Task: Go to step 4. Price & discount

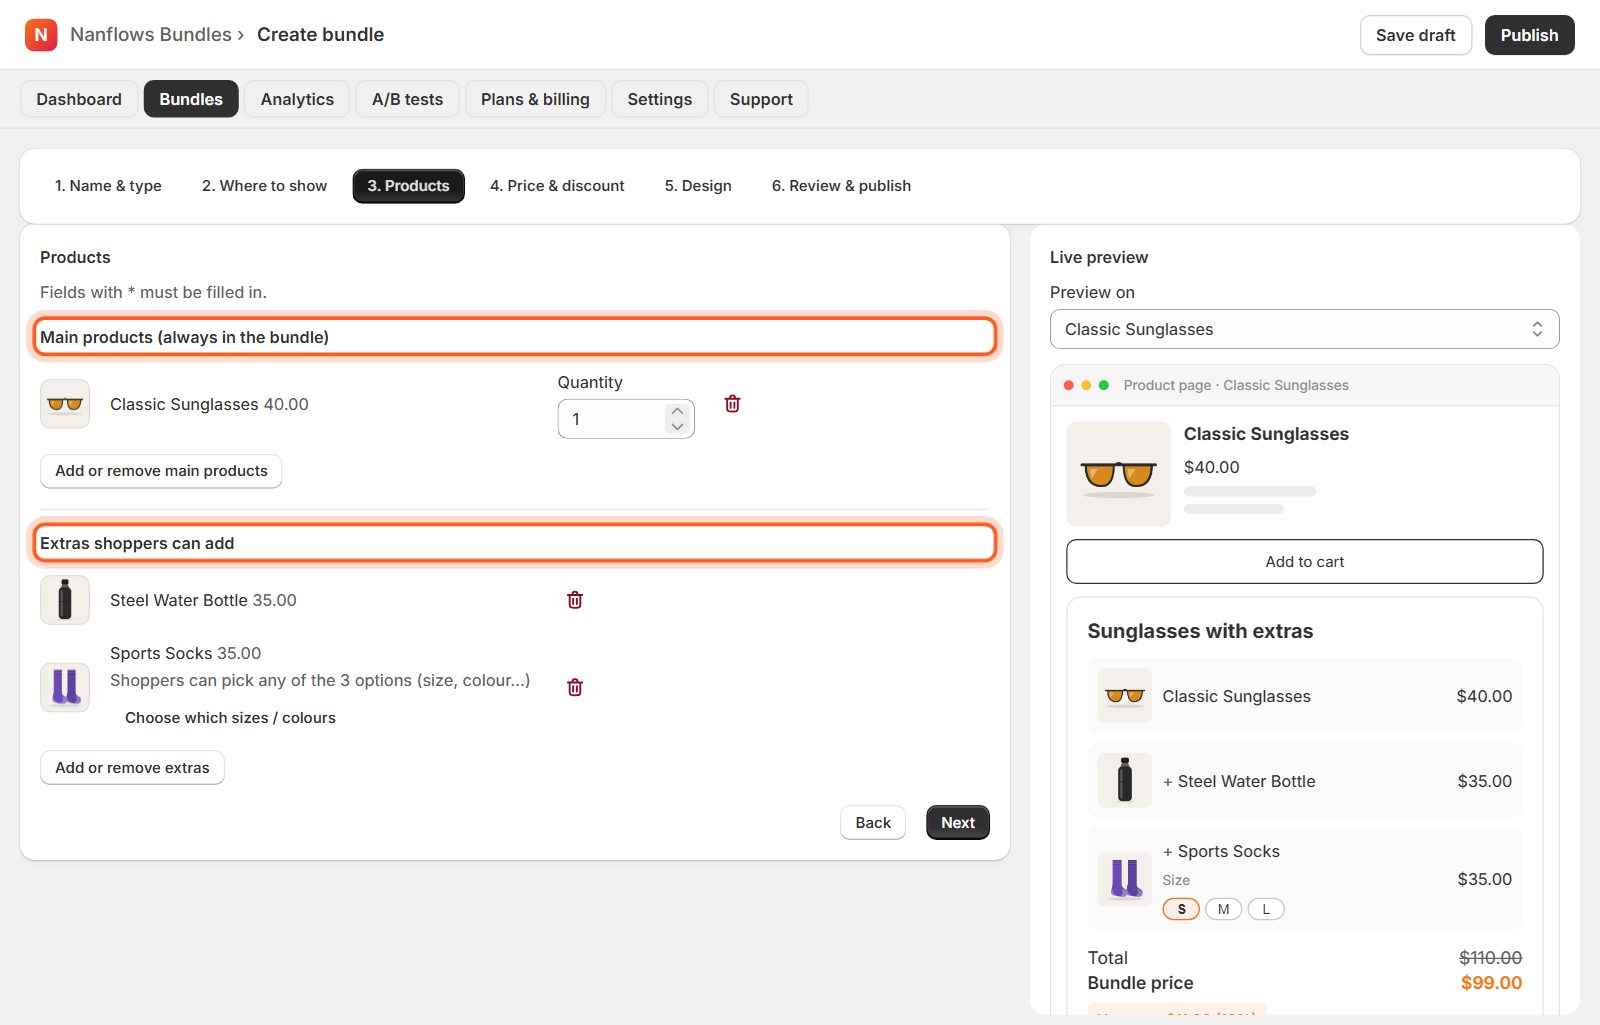Action: (557, 186)
